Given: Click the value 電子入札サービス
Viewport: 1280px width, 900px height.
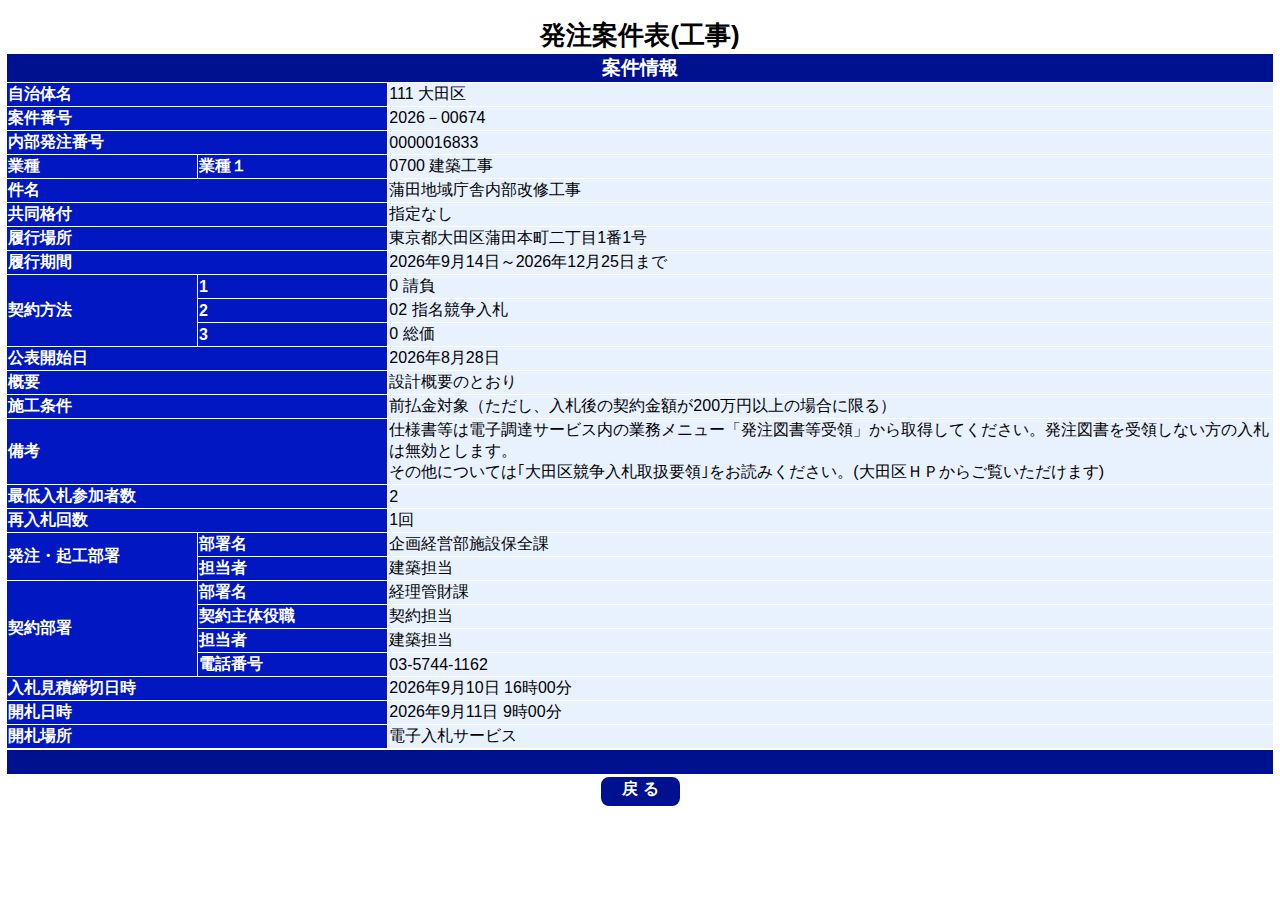Looking at the screenshot, I should click(x=453, y=736).
